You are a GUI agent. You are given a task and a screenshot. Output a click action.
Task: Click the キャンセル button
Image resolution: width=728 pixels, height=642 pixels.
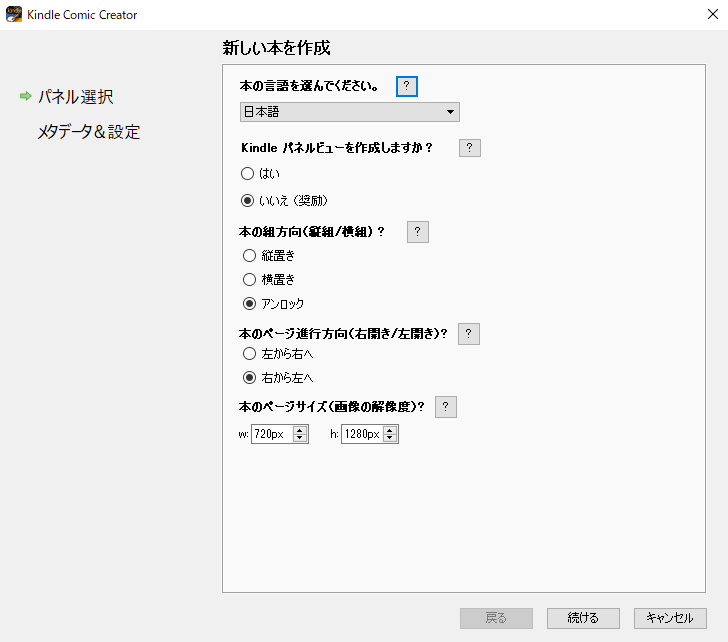(670, 618)
